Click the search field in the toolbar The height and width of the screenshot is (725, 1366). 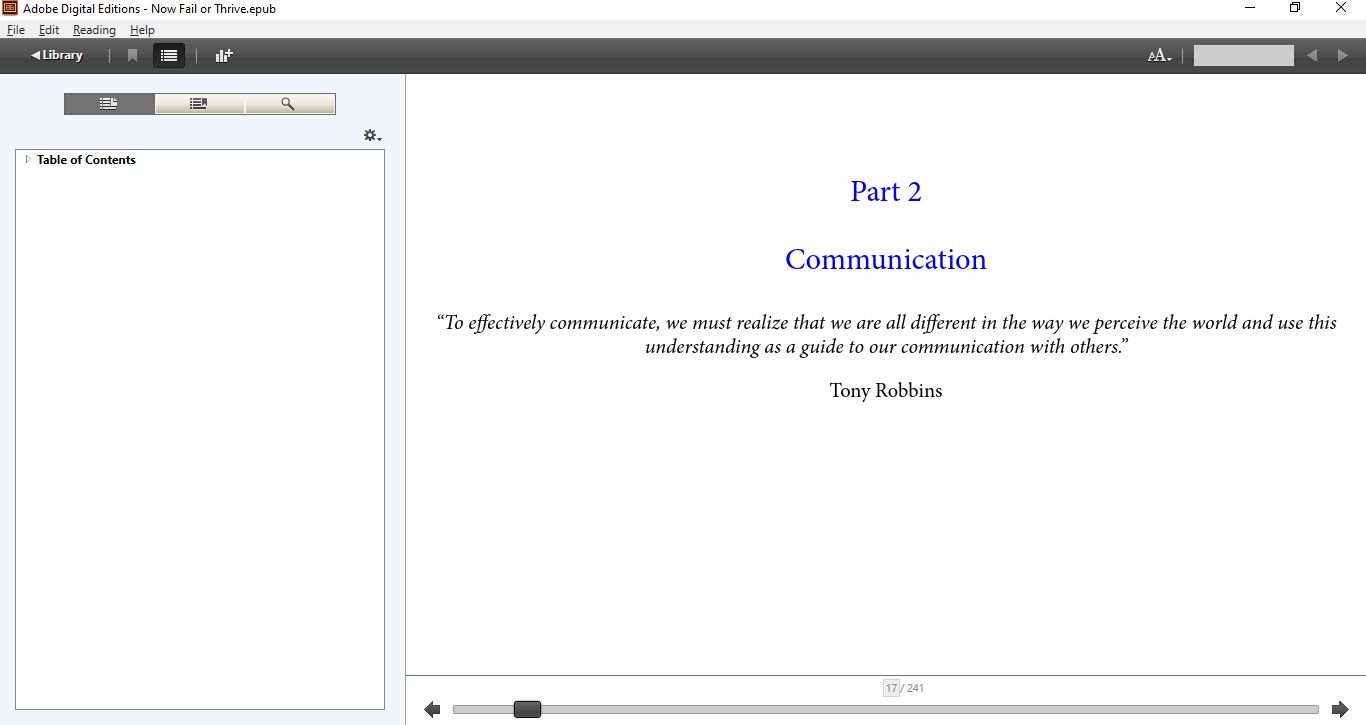pos(1243,56)
